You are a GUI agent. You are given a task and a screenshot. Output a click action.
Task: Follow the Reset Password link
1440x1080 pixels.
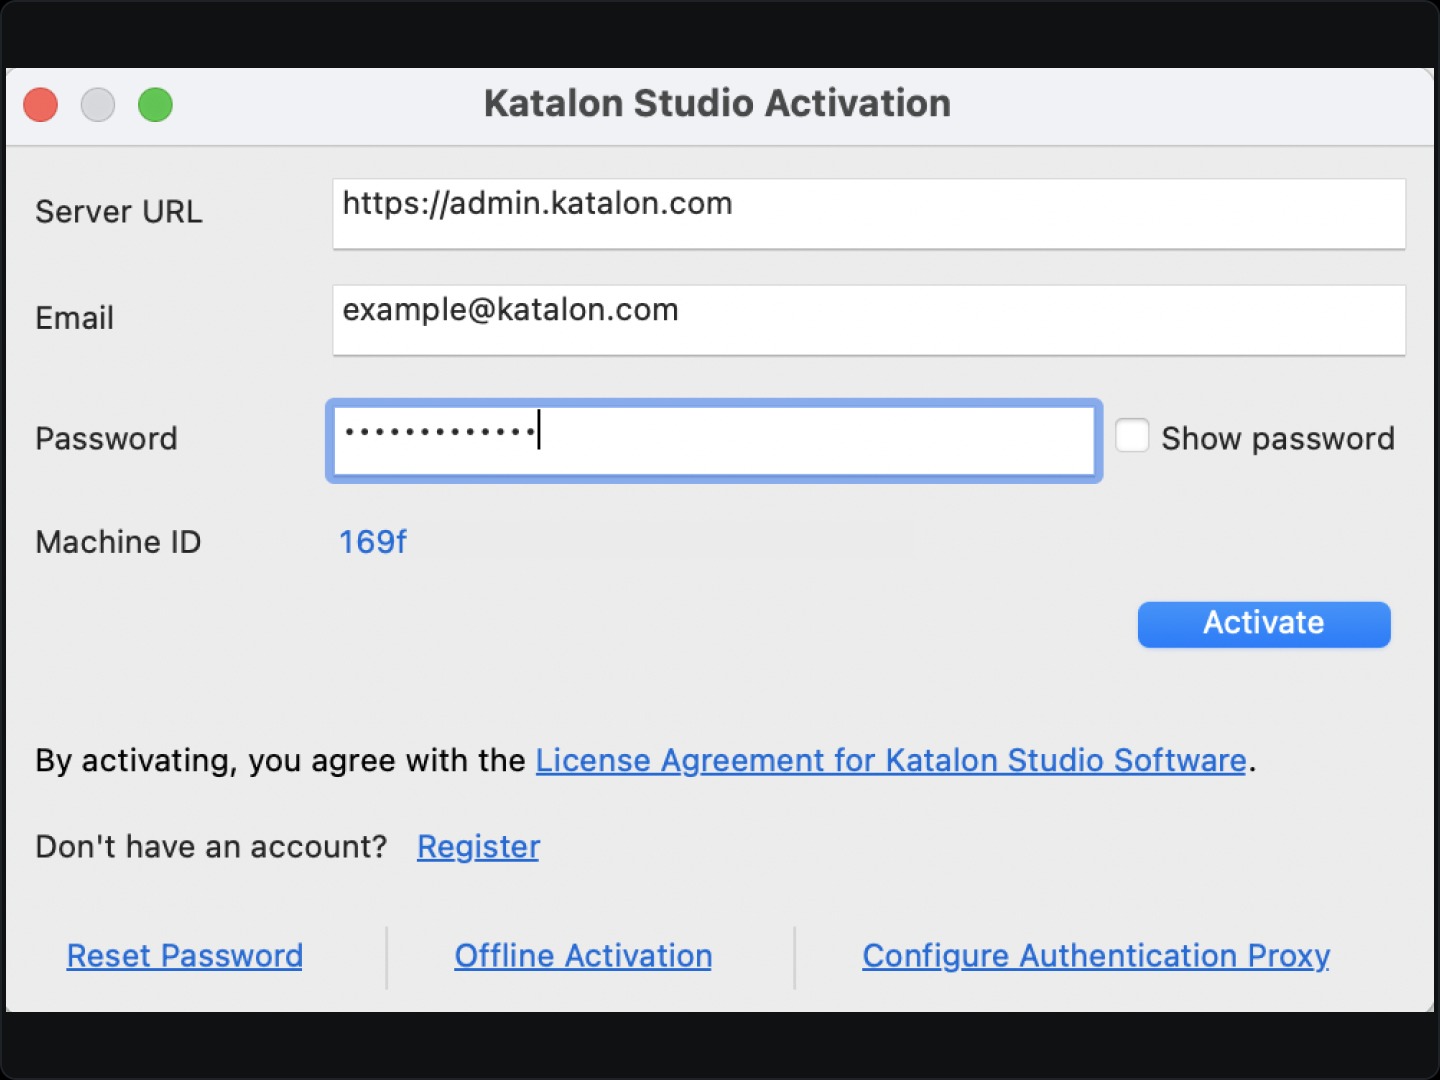click(185, 956)
